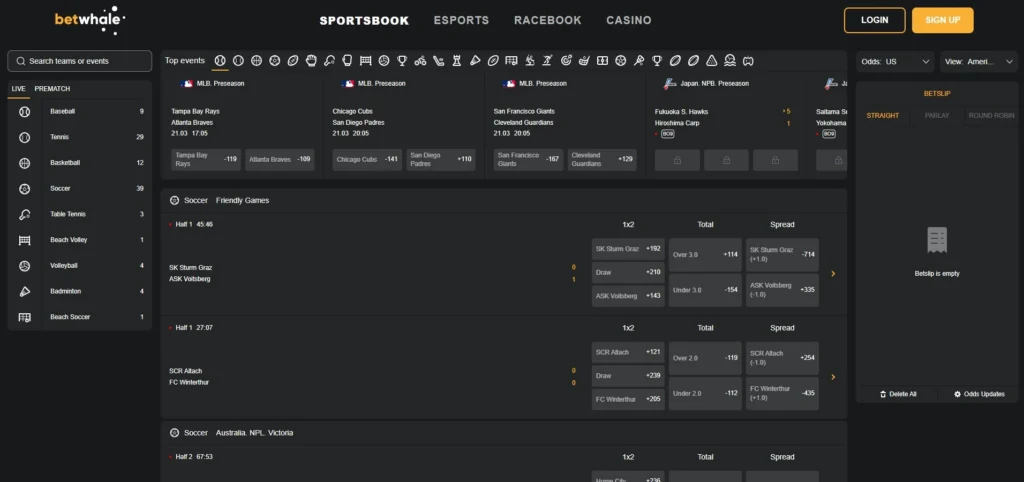Click Delete All in the betslip

(x=897, y=394)
